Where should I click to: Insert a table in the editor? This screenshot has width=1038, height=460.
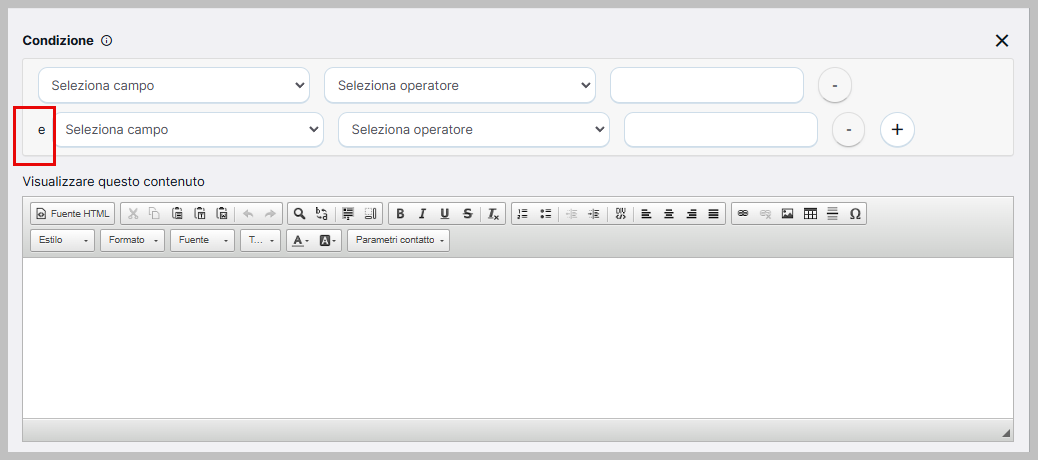coord(810,214)
